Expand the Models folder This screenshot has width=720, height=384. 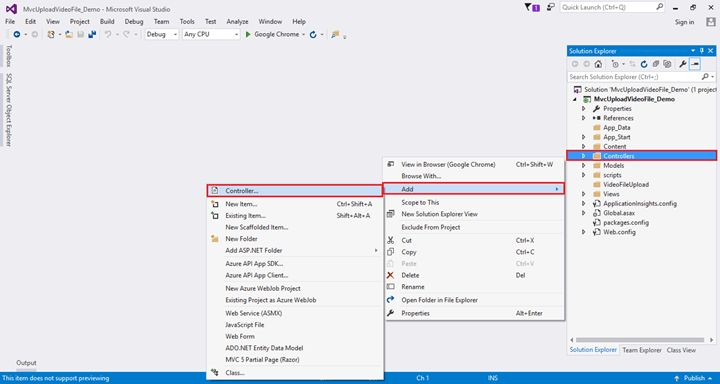[x=584, y=166]
